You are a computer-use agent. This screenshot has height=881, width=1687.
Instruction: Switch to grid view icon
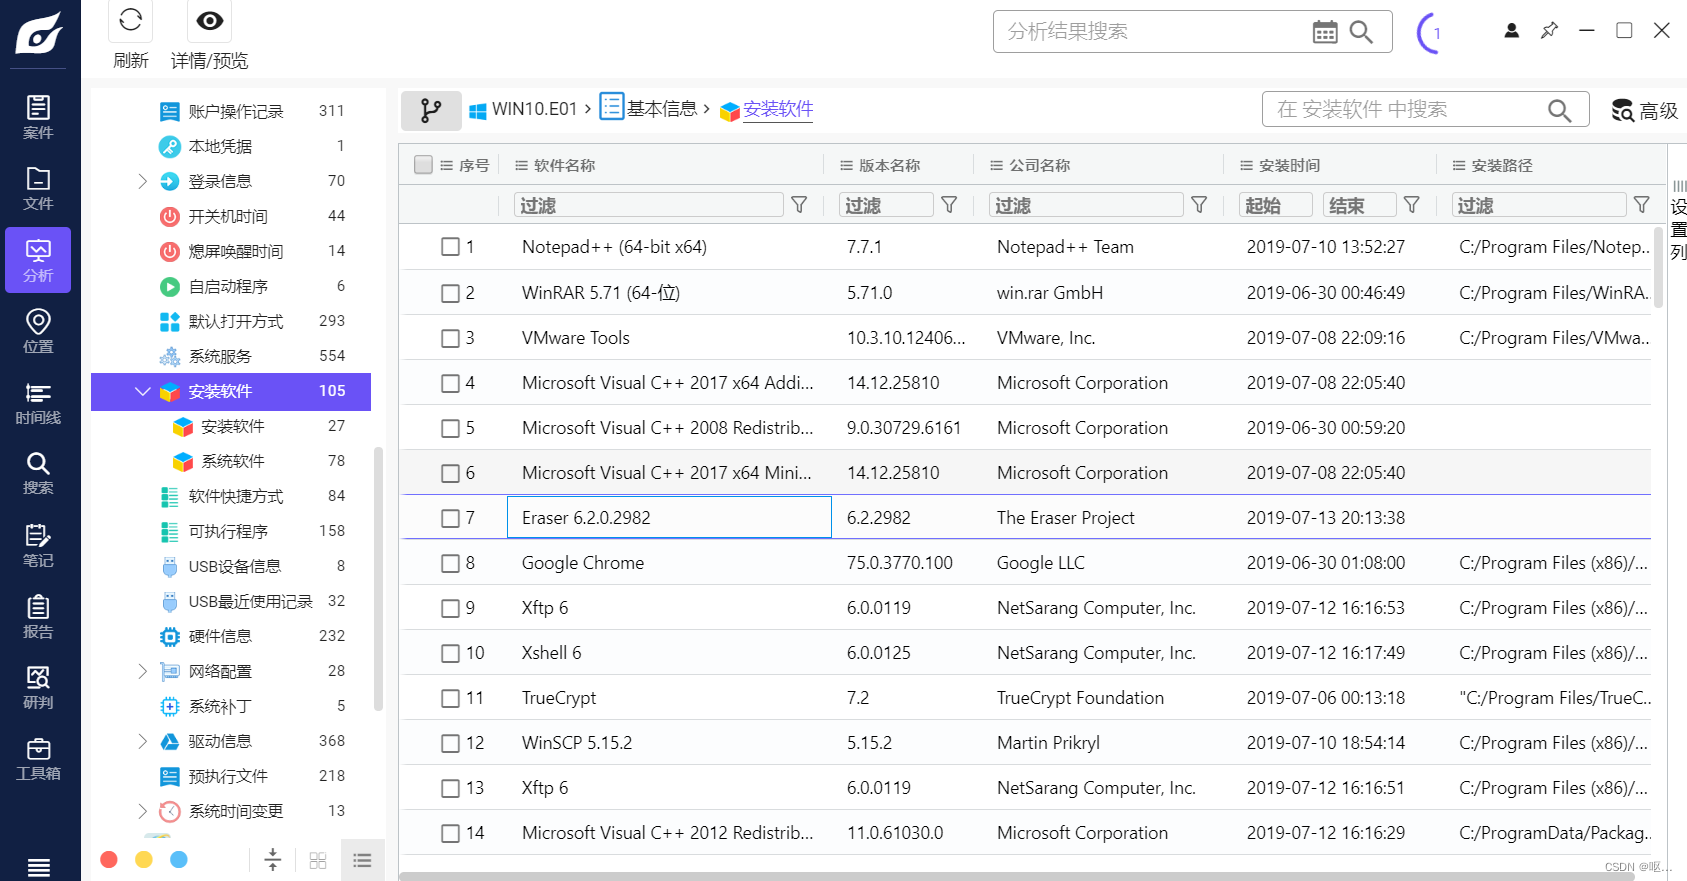coord(318,860)
